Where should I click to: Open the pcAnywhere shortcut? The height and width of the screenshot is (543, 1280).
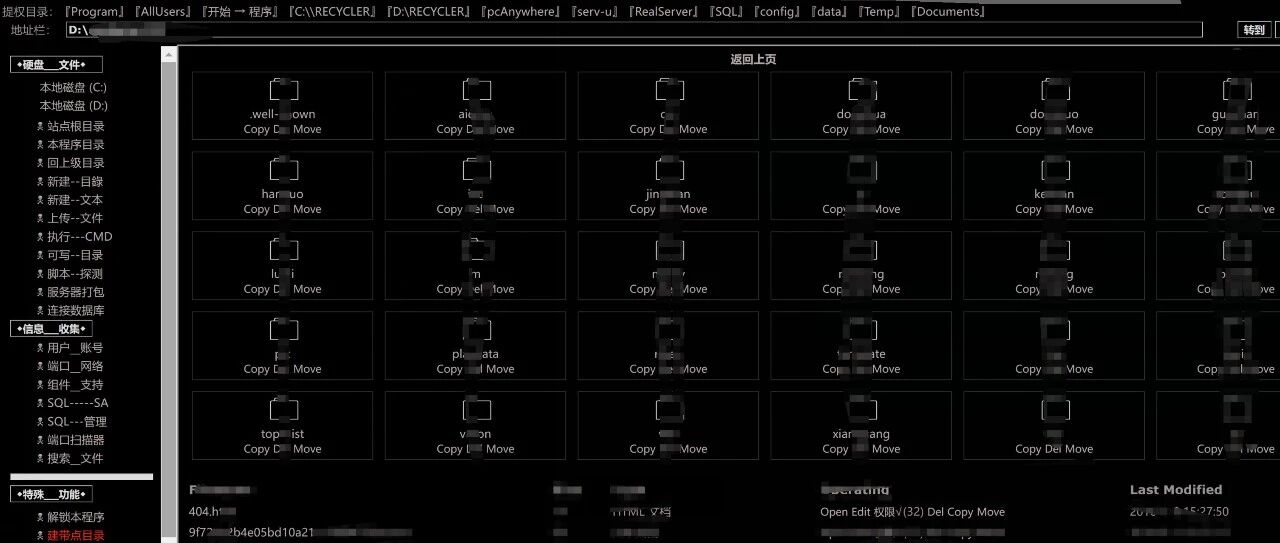(522, 12)
